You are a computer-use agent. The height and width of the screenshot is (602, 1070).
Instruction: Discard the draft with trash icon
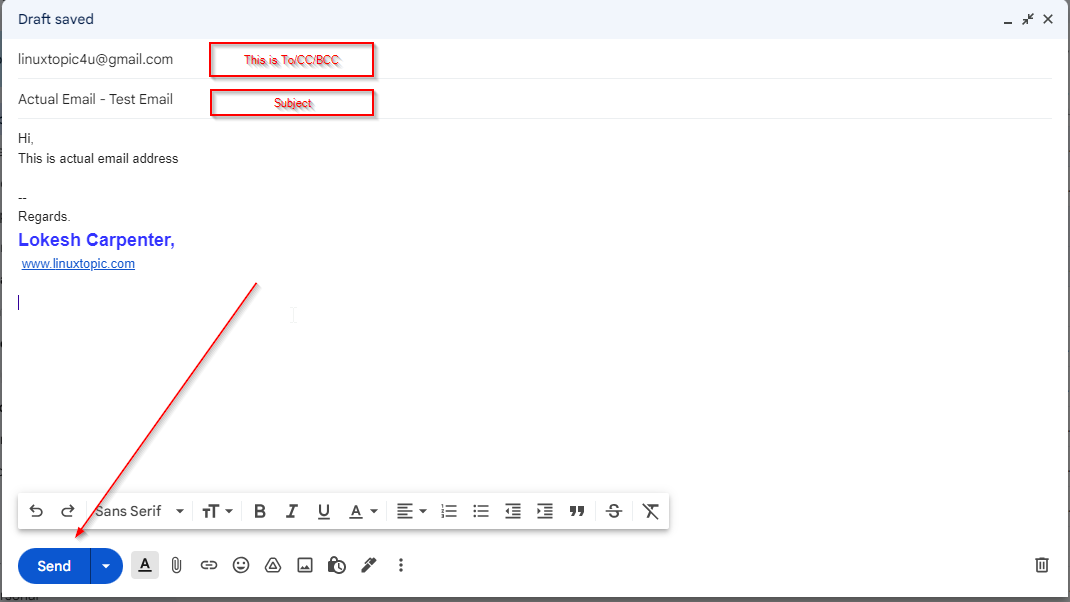pyautogui.click(x=1042, y=565)
